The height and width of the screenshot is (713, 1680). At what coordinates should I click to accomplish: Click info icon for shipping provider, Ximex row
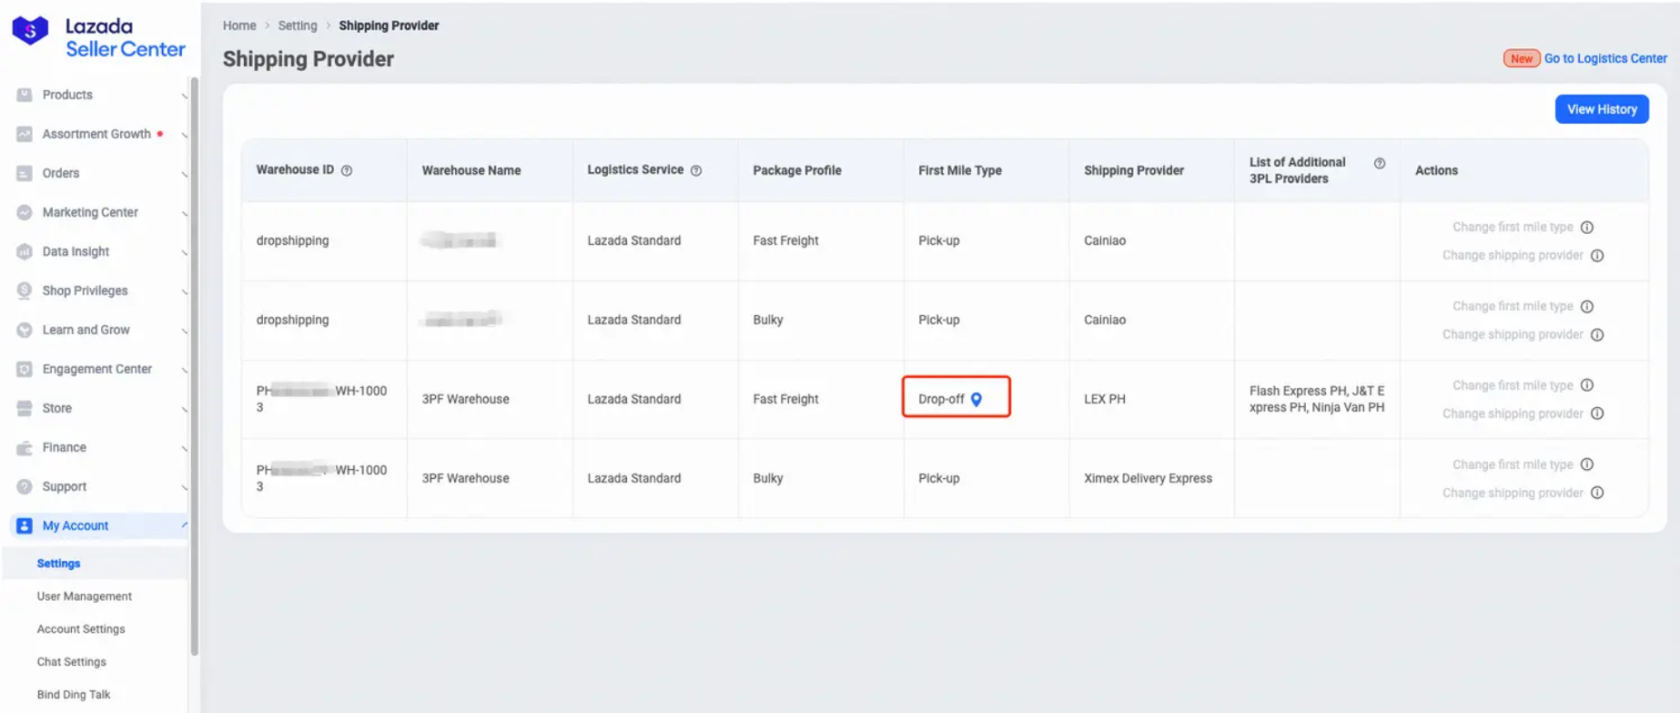pyautogui.click(x=1597, y=493)
